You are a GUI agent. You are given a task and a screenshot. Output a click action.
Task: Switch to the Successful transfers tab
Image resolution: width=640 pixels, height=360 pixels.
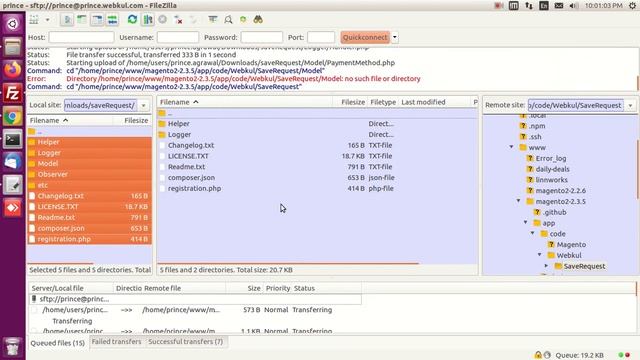point(185,342)
